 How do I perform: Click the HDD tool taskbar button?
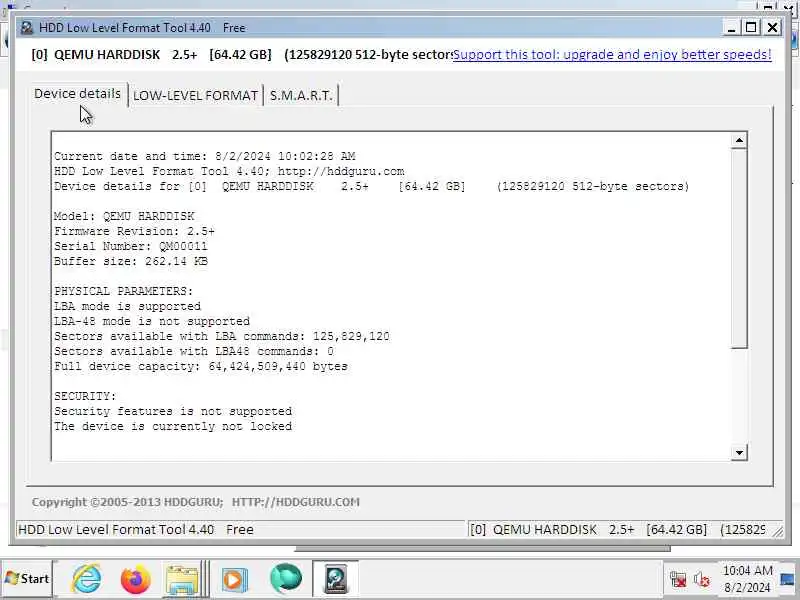335,579
